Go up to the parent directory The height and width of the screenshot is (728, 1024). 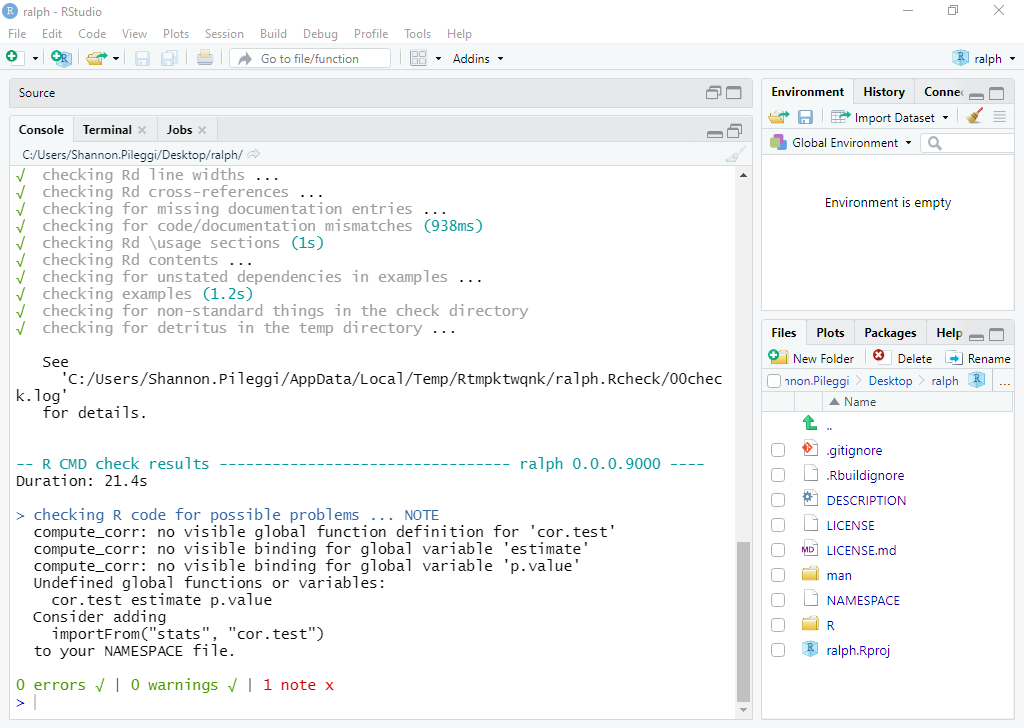(x=810, y=423)
